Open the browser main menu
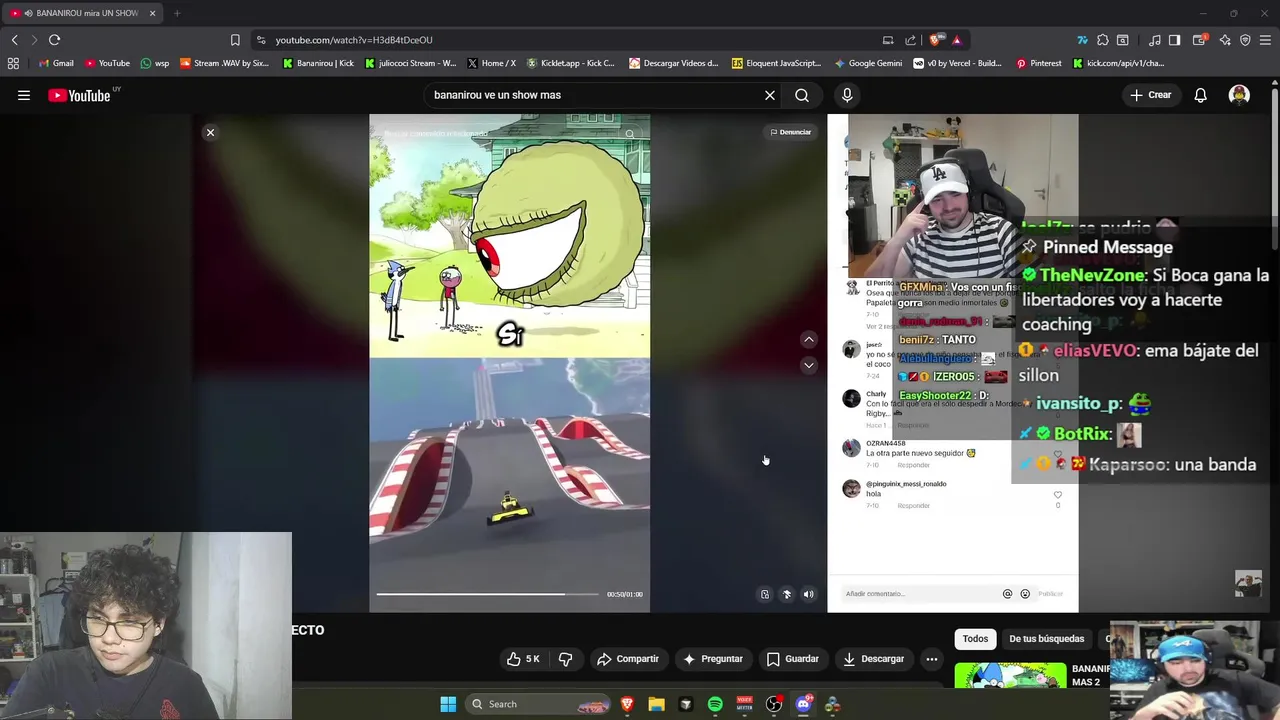 pos(1266,40)
